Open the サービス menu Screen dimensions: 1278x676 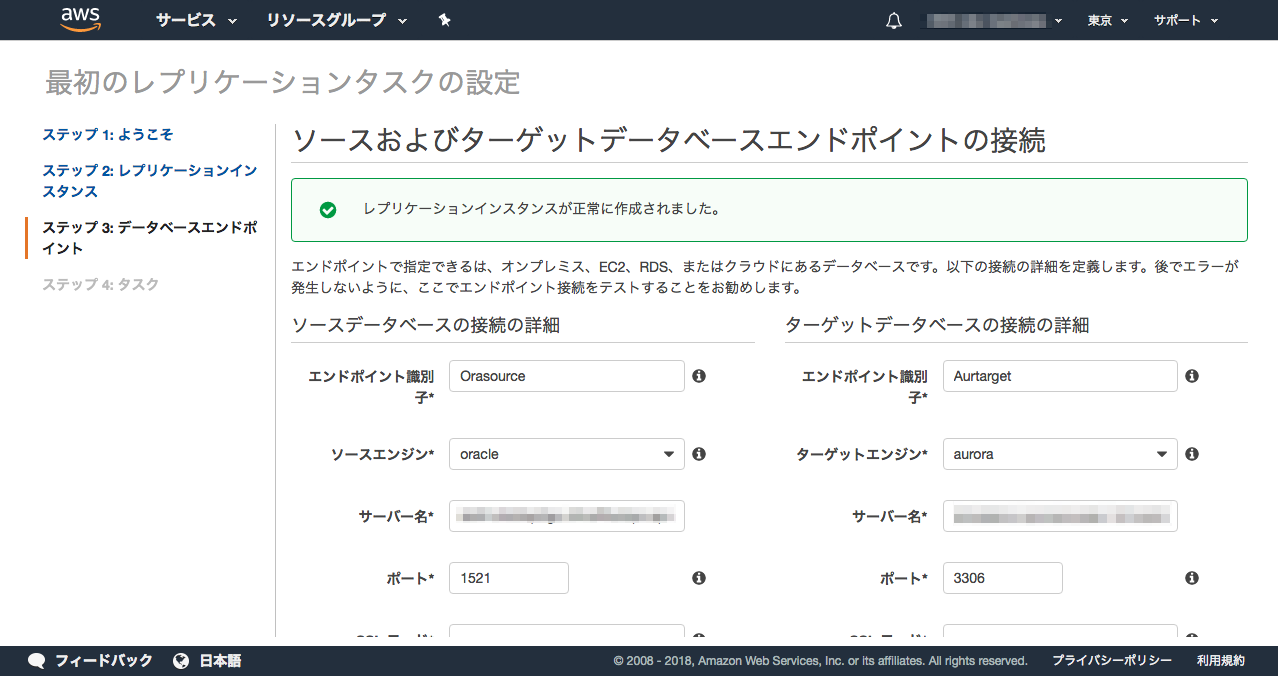[196, 20]
